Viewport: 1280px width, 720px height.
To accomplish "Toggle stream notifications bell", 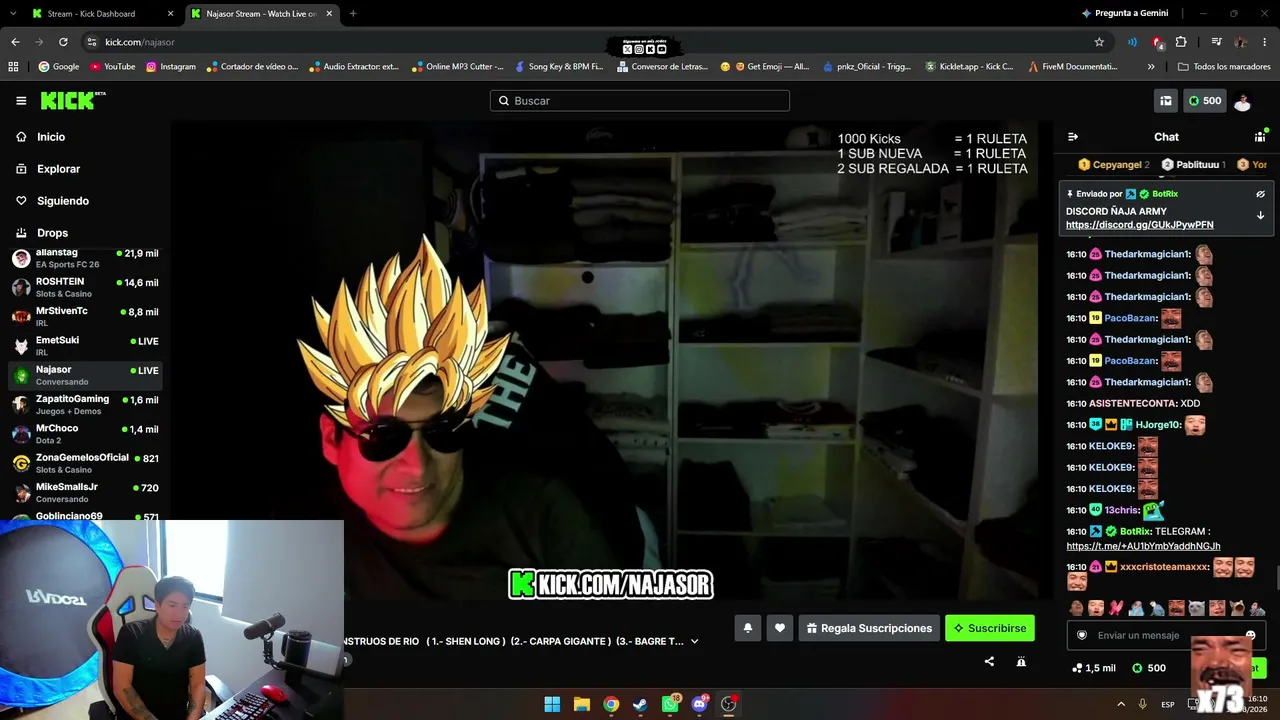I will 747,628.
